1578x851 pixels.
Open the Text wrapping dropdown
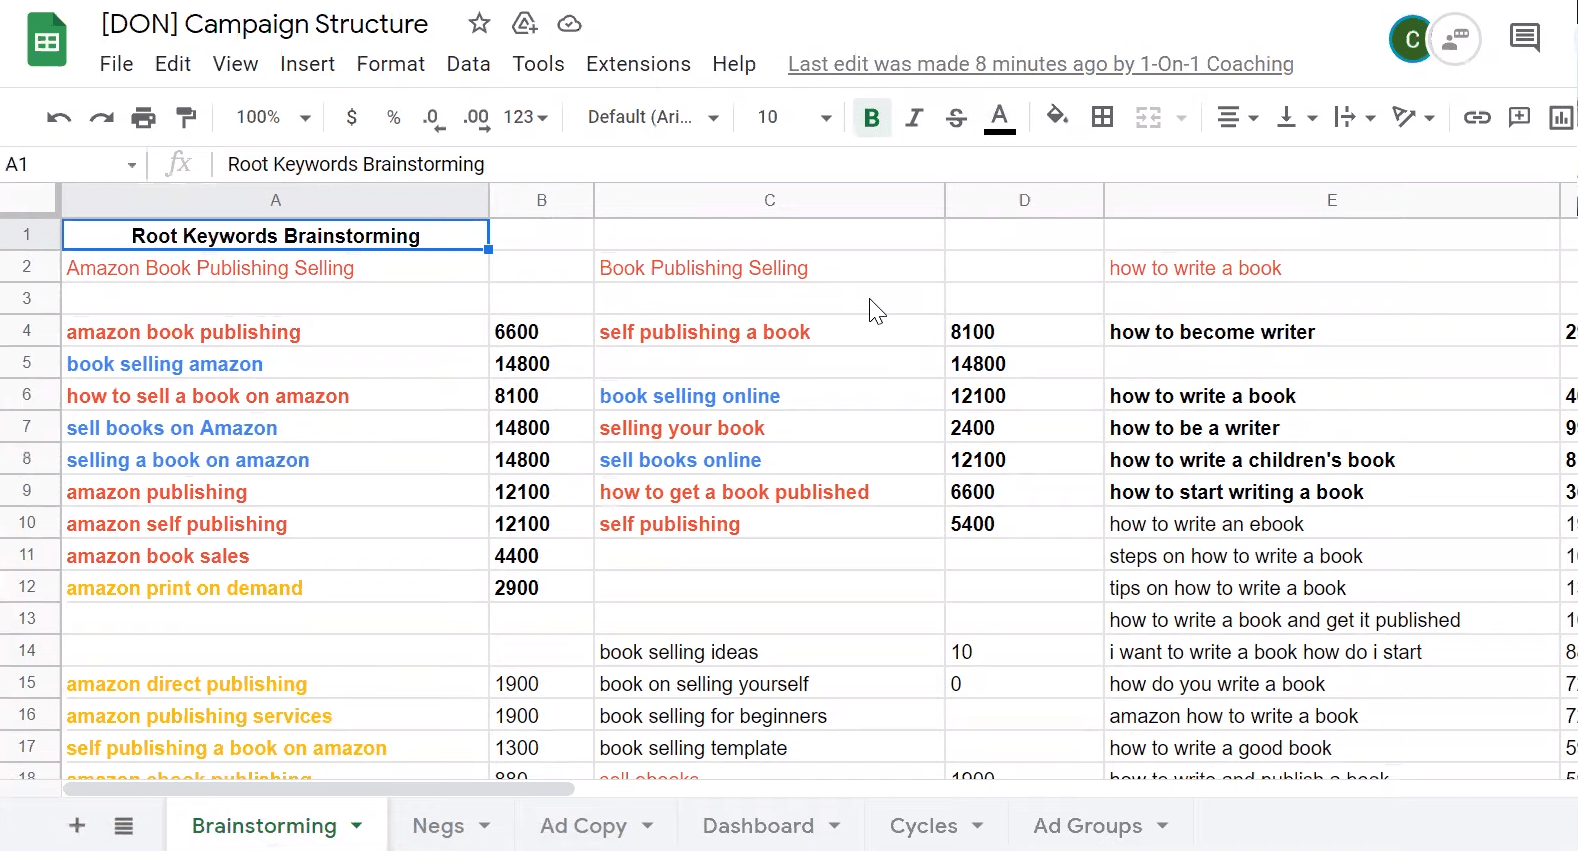pyautogui.click(x=1355, y=118)
